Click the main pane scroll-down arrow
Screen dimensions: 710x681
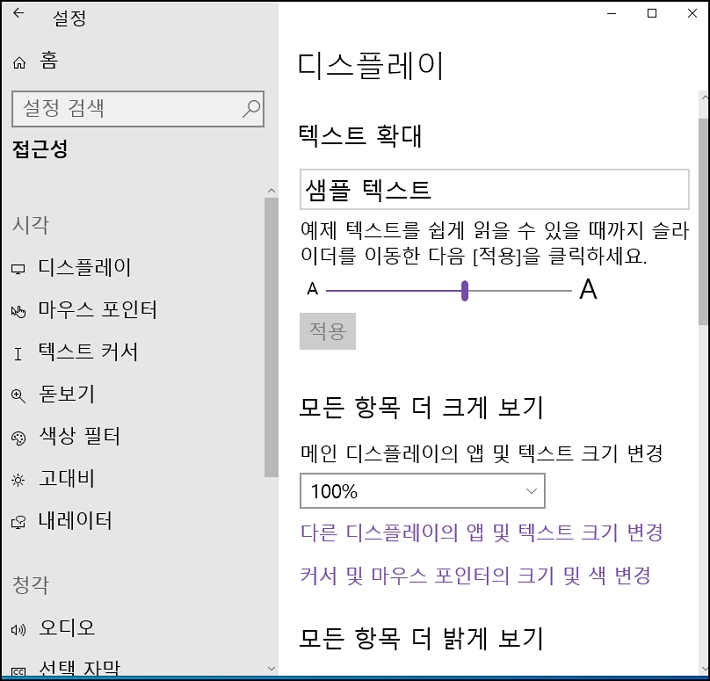[x=704, y=668]
